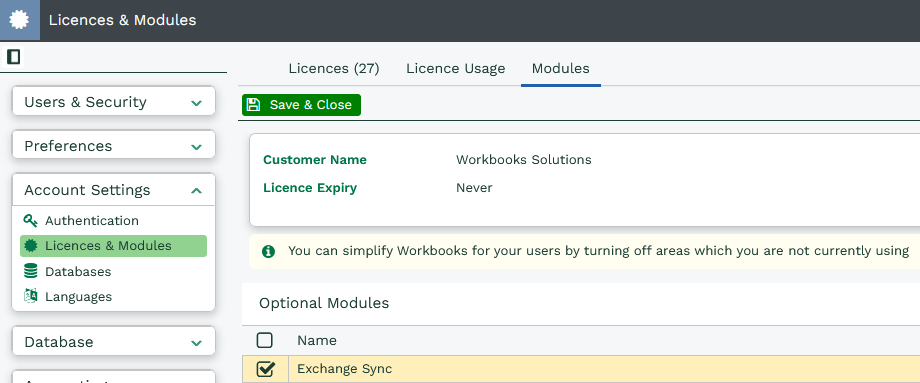The width and height of the screenshot is (920, 383).
Task: Toggle the sidebar panel icon
Action: [13, 57]
